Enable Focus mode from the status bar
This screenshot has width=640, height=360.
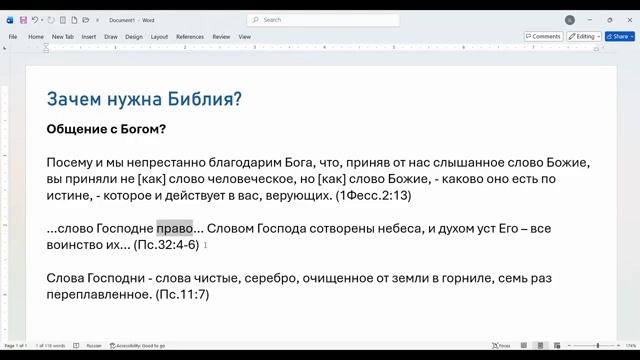click(501, 346)
